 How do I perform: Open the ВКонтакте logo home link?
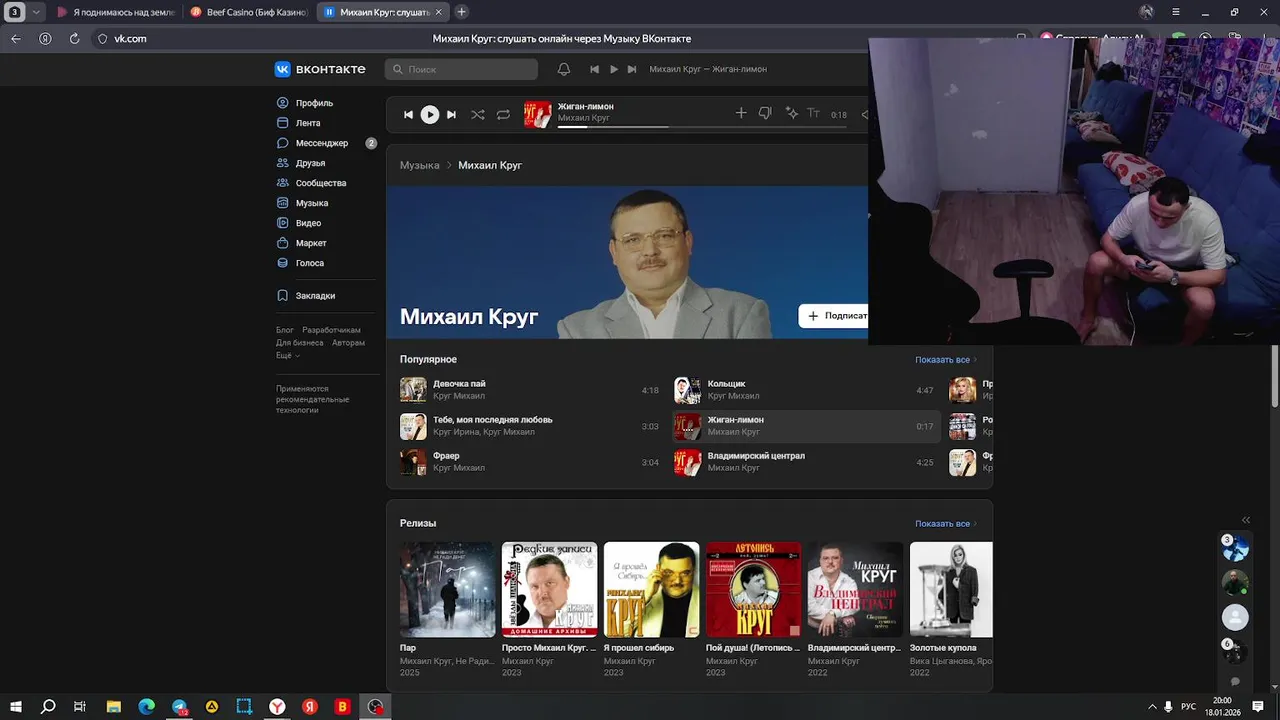(320, 69)
